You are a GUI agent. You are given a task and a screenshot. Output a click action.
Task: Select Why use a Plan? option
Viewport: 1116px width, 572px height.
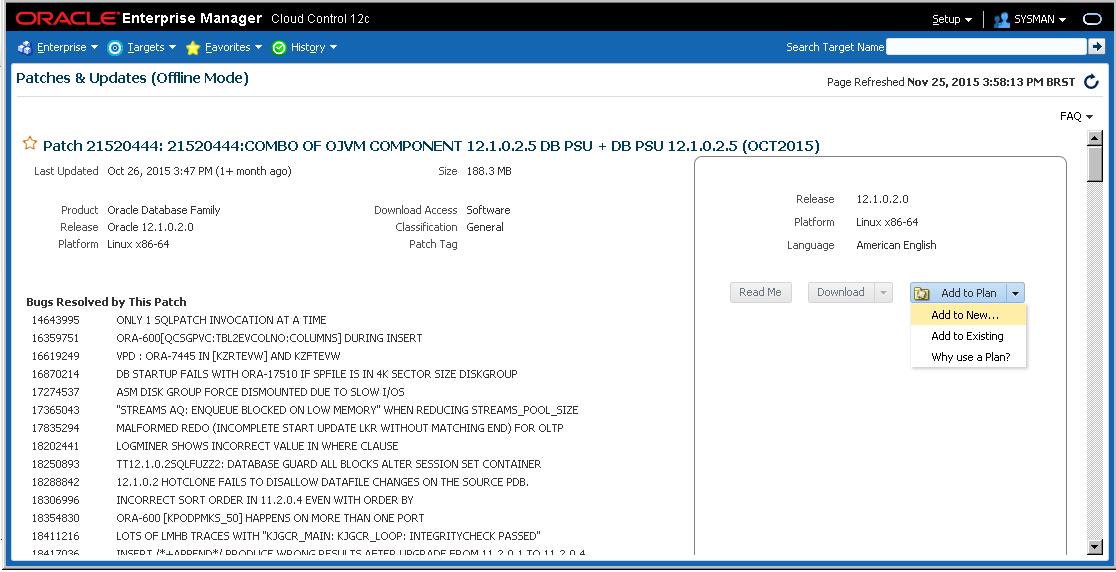(x=968, y=357)
